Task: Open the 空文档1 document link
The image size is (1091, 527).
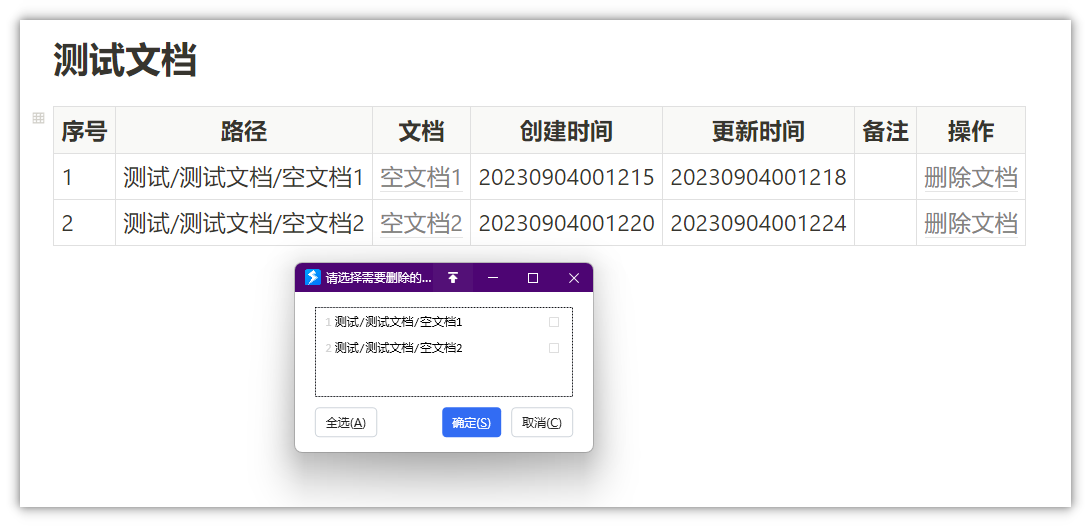Action: point(421,178)
